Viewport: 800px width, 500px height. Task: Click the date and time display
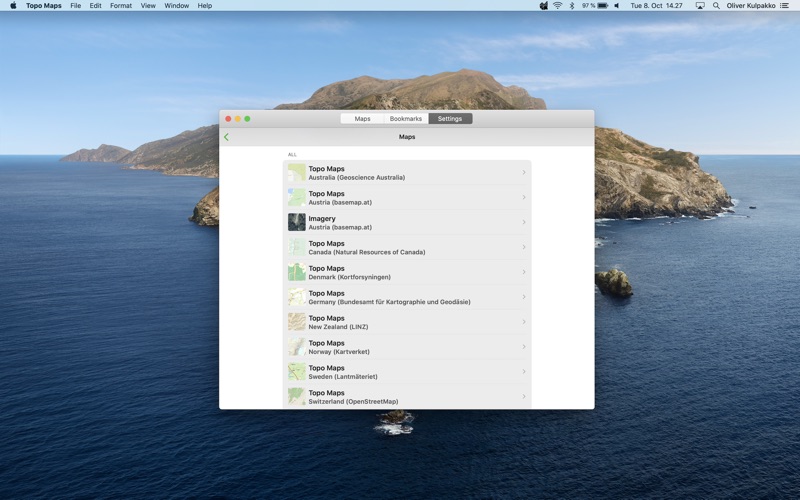coord(656,6)
